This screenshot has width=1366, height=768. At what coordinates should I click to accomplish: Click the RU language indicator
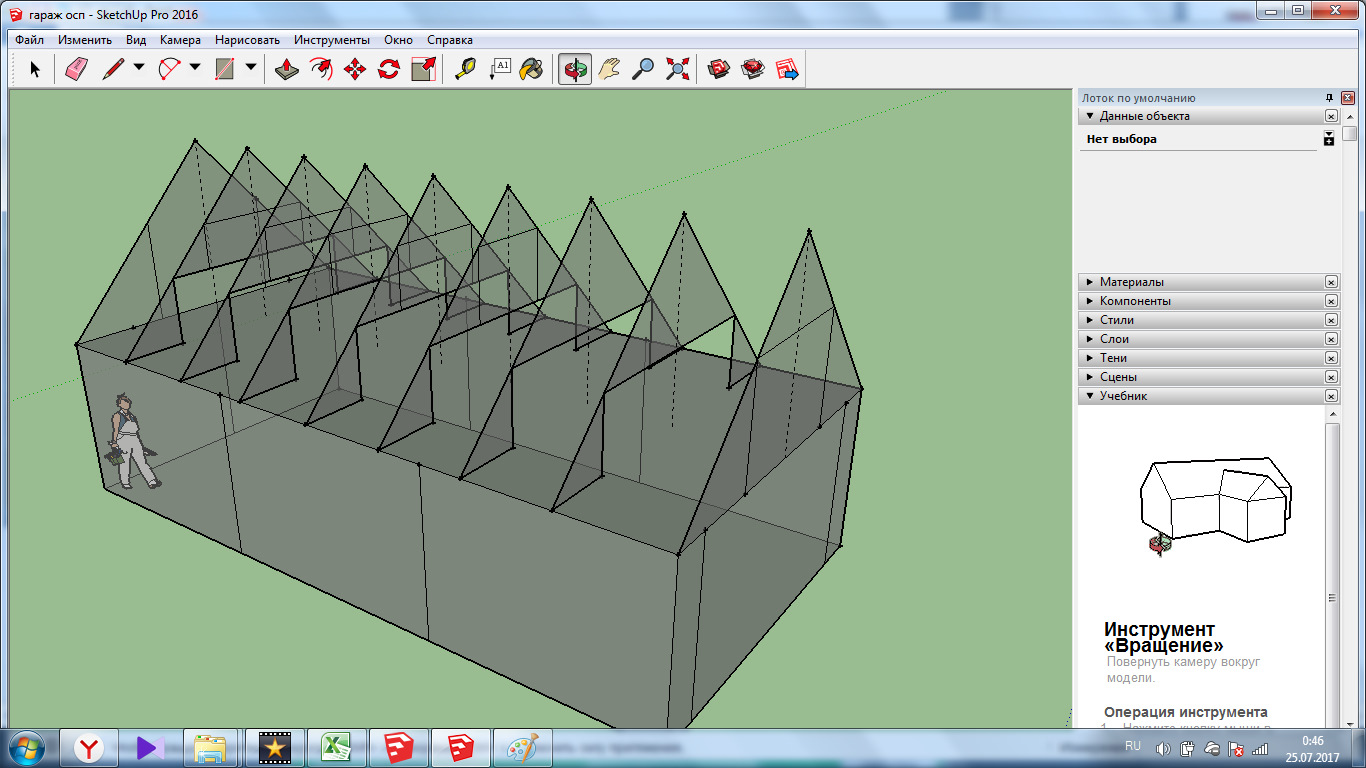coord(1133,746)
